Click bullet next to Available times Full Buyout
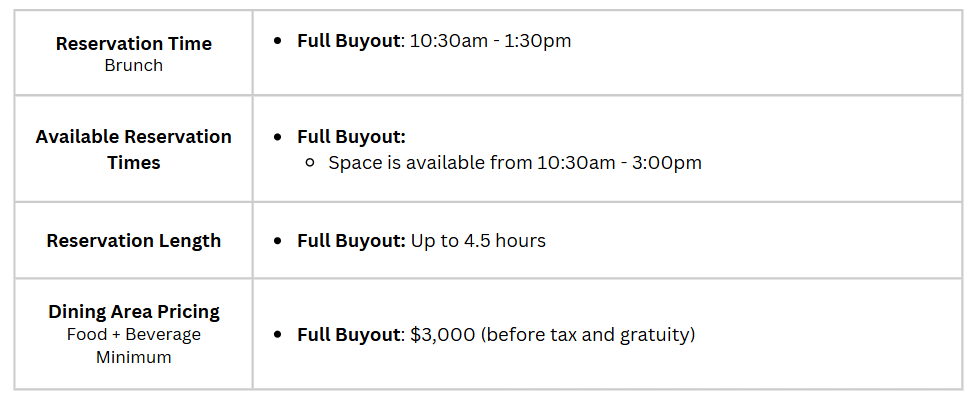The height and width of the screenshot is (402, 979). coord(278,137)
